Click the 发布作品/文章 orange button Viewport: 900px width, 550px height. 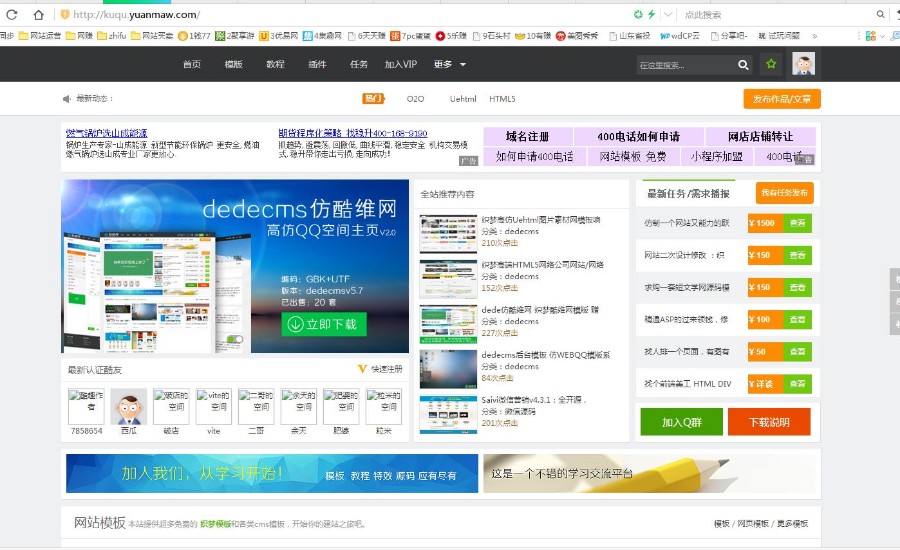click(x=781, y=99)
